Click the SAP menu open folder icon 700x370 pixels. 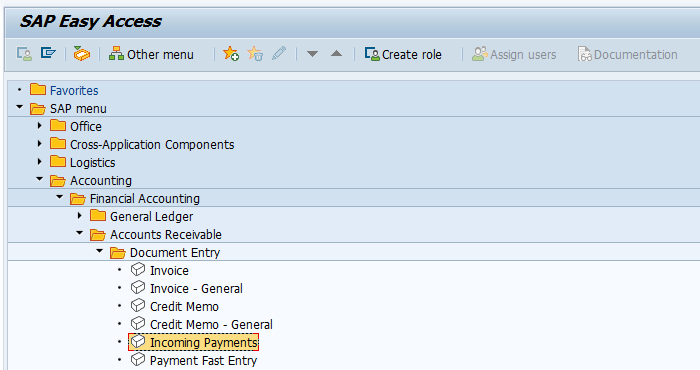tap(38, 108)
